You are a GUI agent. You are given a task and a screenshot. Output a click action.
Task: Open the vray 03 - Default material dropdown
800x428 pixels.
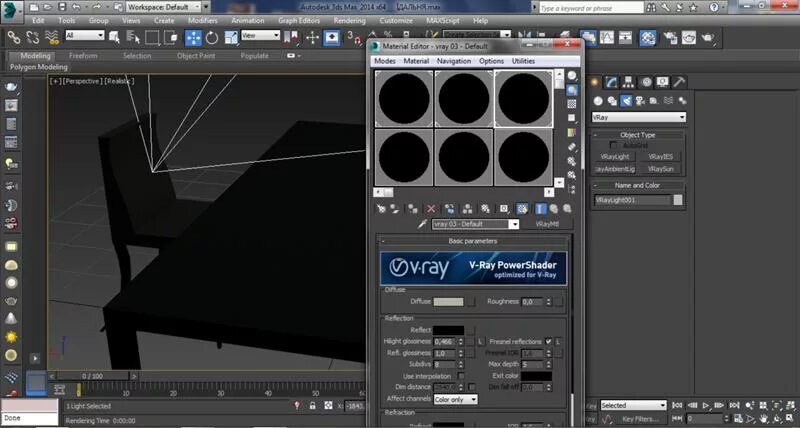point(476,224)
